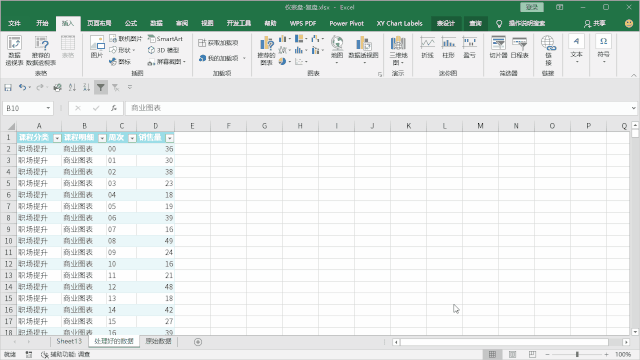Open Recommended PivotTables
The height and width of the screenshot is (360, 640).
(x=41, y=50)
